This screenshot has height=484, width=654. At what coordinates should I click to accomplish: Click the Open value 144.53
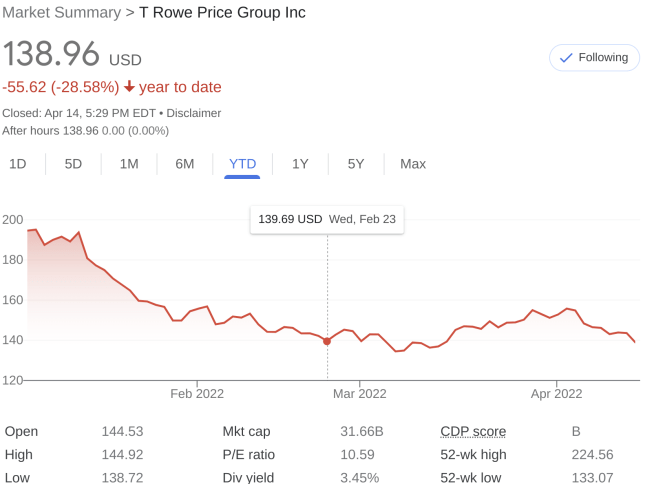(x=122, y=431)
